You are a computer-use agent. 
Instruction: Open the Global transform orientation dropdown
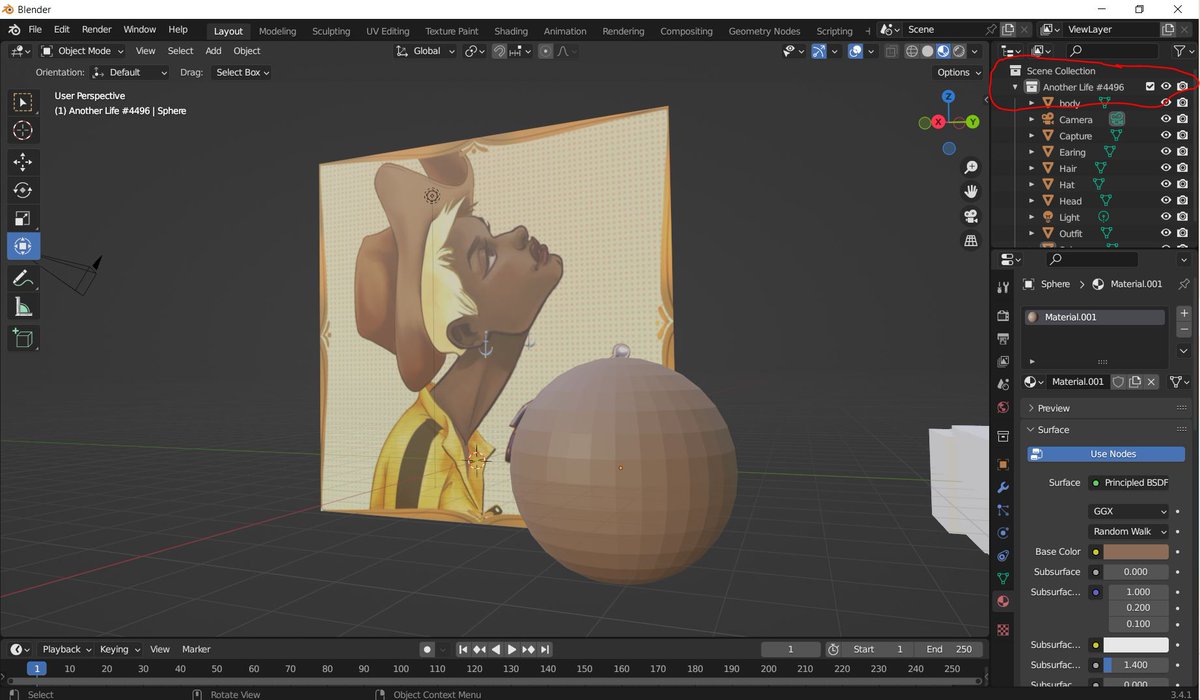(x=426, y=51)
